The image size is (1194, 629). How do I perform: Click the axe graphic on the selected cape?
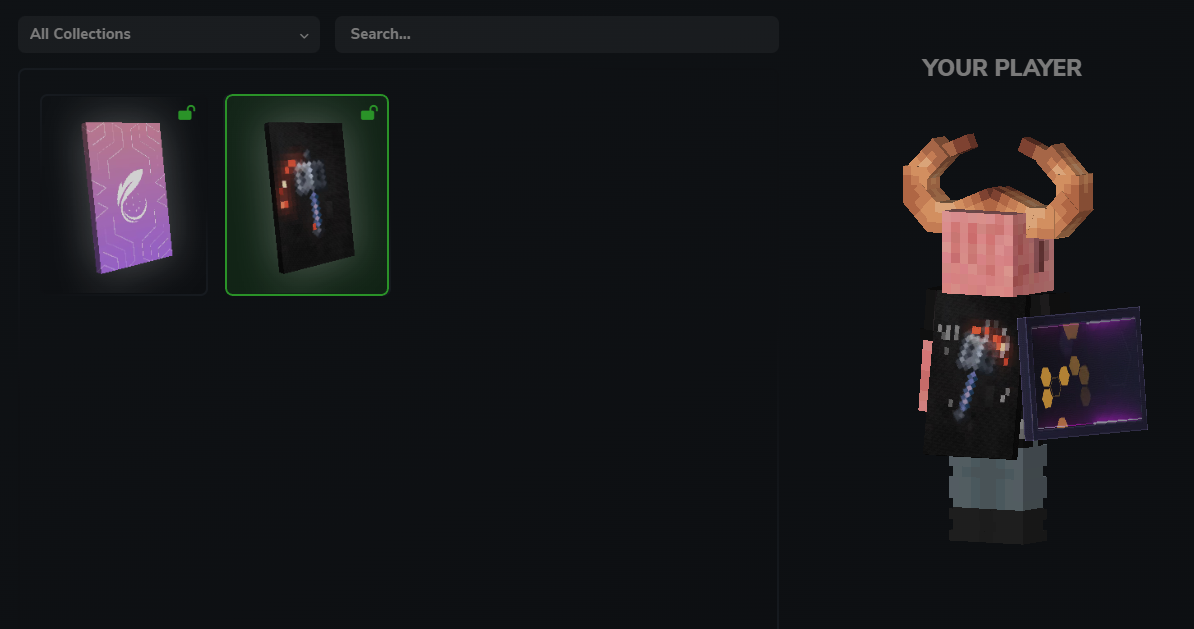pyautogui.click(x=305, y=189)
